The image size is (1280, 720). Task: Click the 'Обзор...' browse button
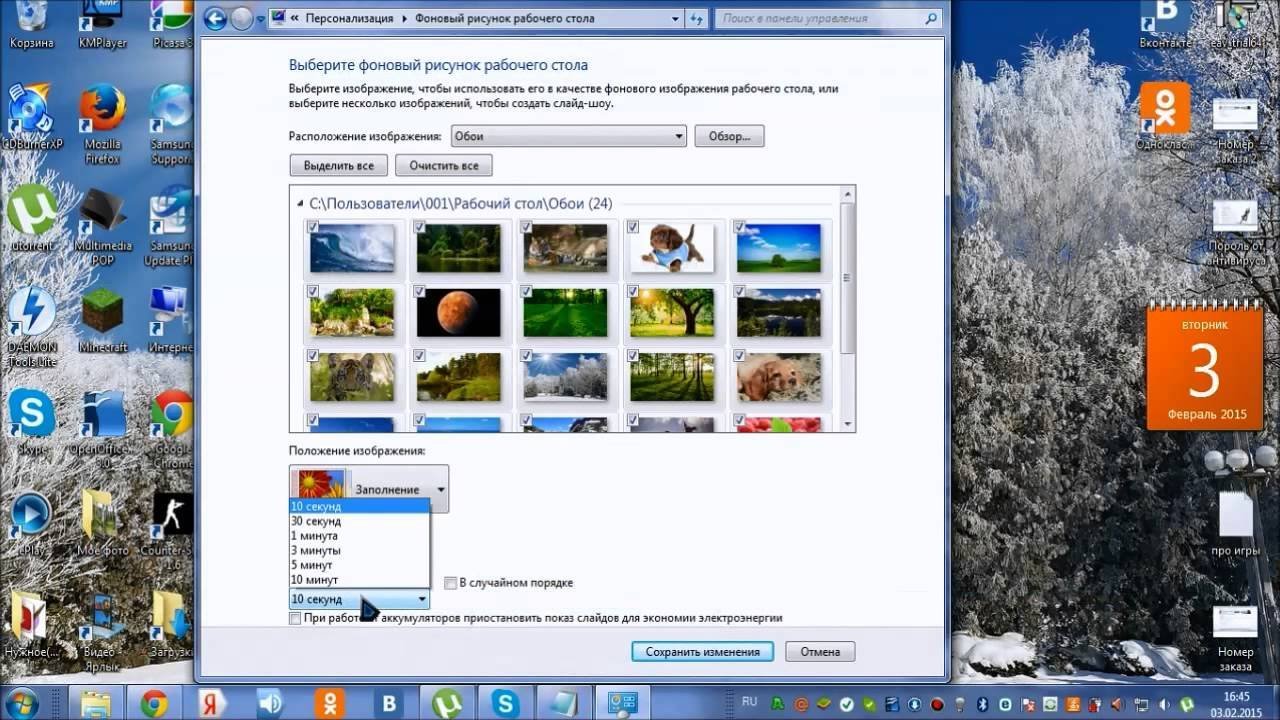coord(729,136)
